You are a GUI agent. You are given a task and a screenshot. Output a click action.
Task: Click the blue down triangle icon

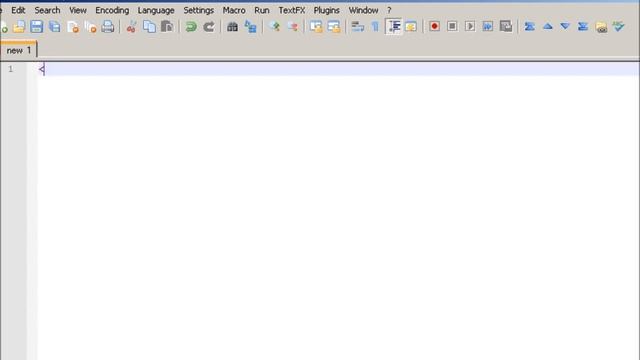coord(565,27)
